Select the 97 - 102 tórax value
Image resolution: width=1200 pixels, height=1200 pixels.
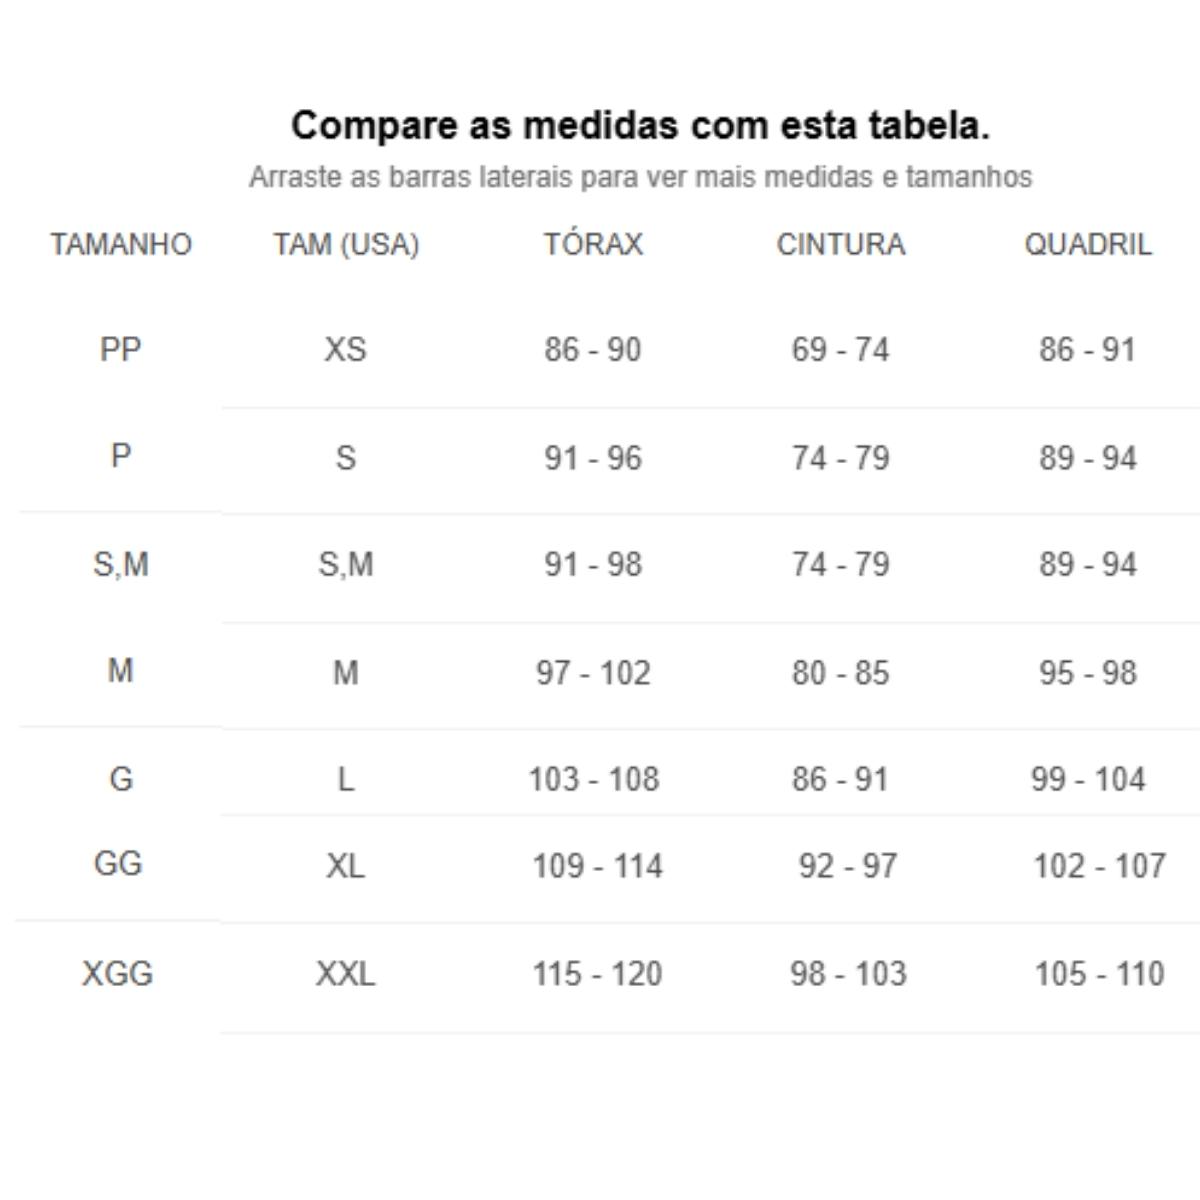[593, 672]
